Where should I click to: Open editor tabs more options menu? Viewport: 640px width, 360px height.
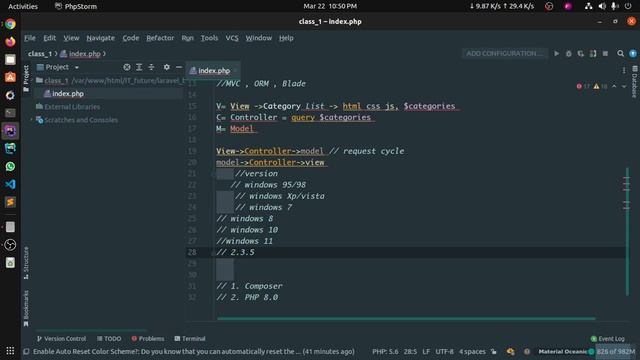tap(624, 70)
